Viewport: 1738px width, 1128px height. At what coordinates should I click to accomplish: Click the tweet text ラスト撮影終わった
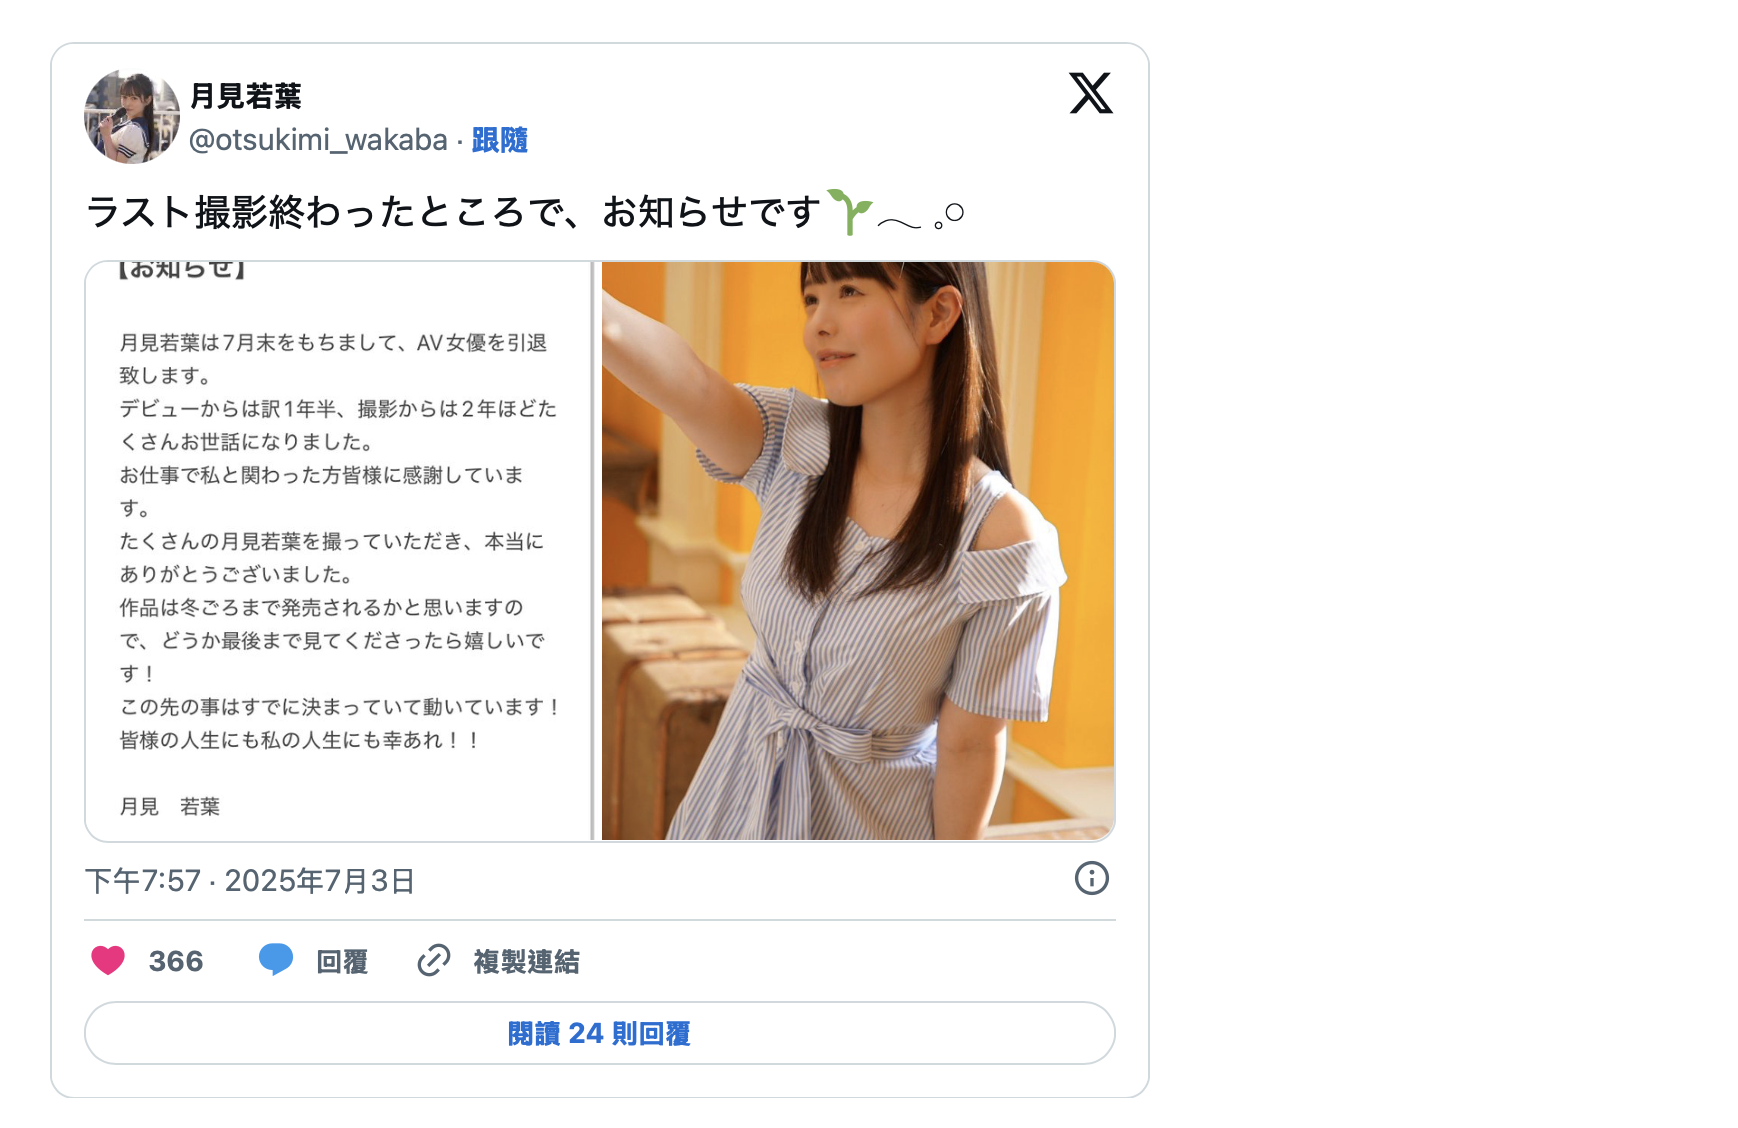click(x=454, y=212)
